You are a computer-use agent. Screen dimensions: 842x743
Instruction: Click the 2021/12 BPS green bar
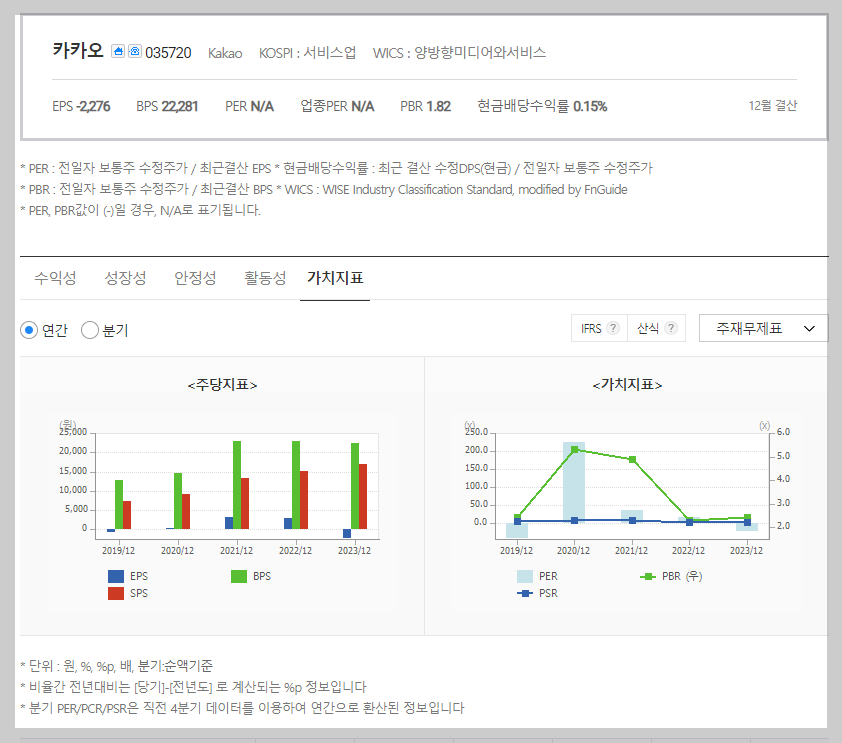237,485
